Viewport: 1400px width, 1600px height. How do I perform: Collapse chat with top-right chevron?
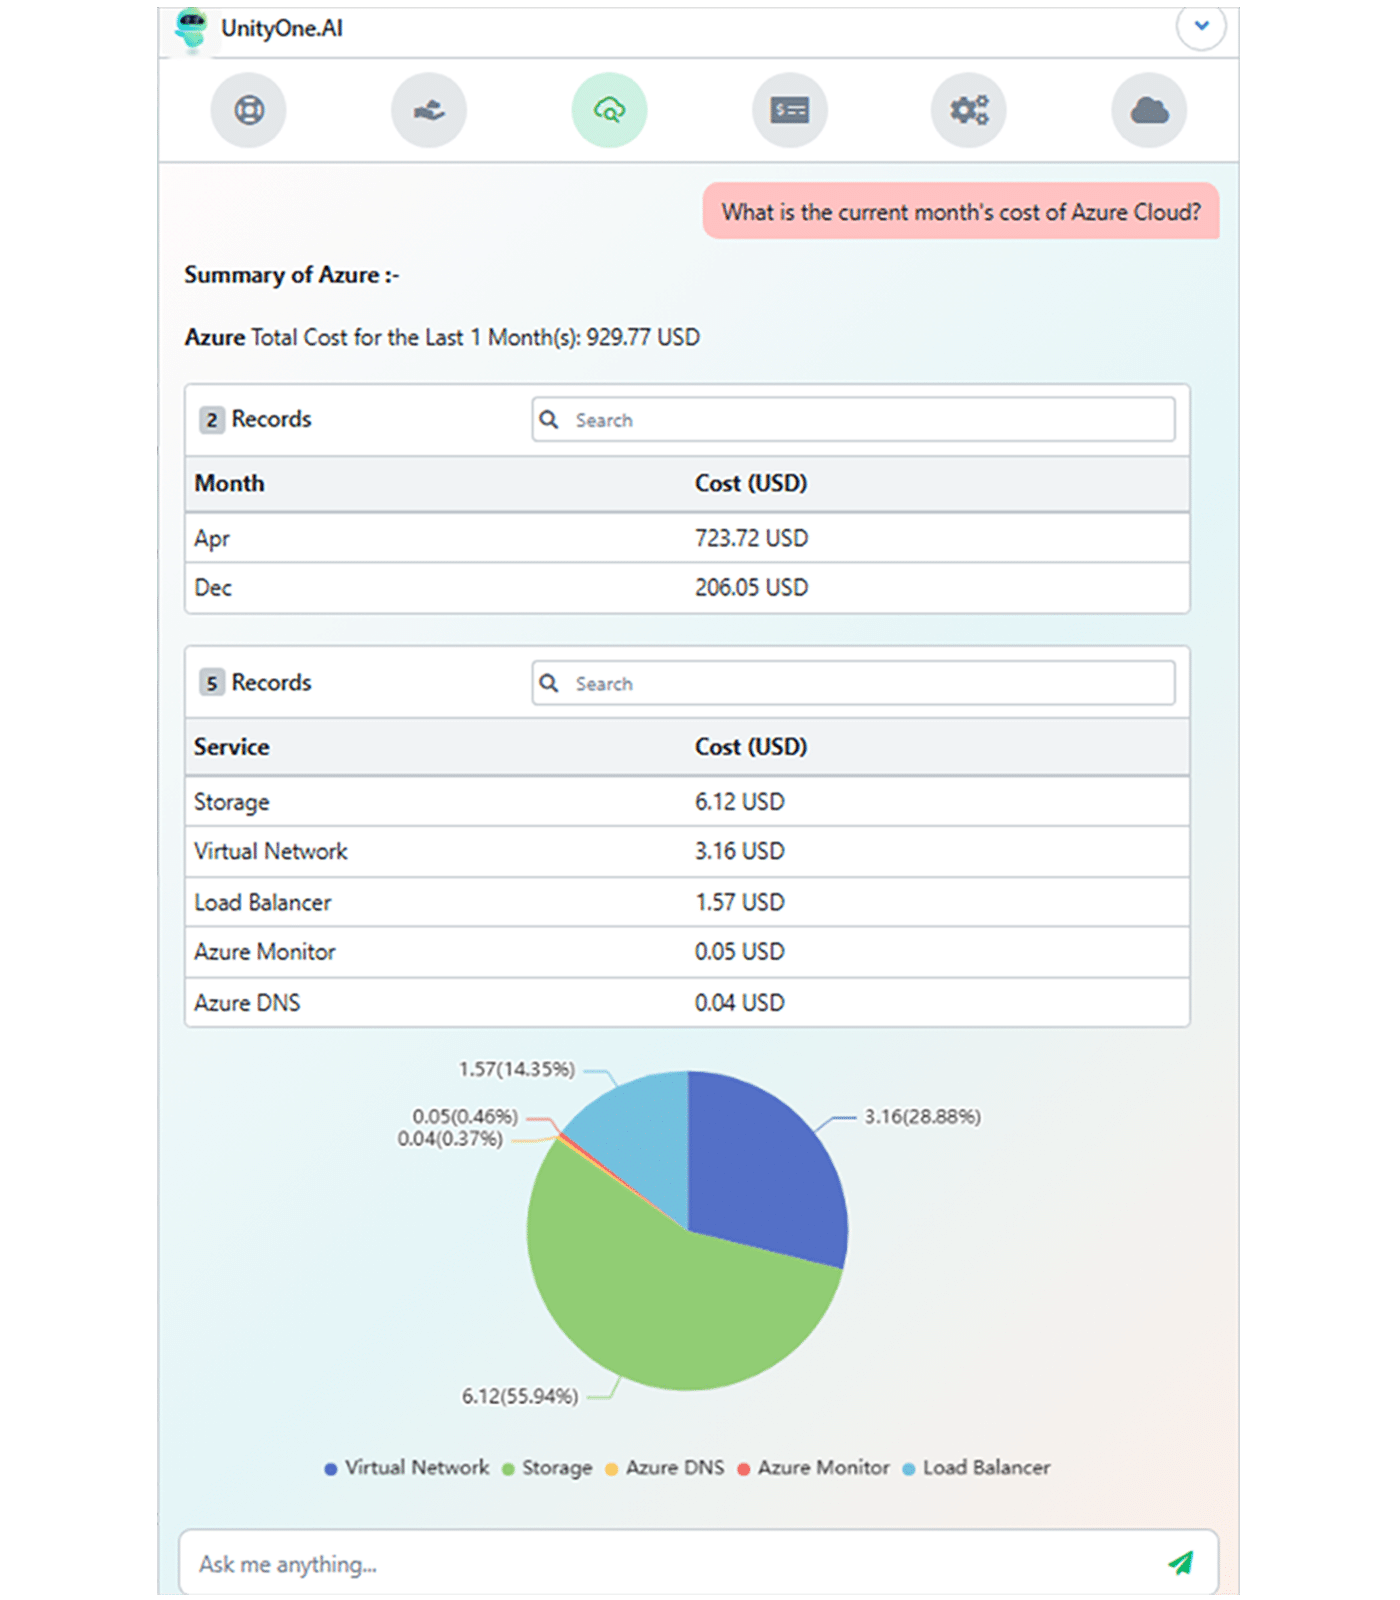pyautogui.click(x=1201, y=26)
